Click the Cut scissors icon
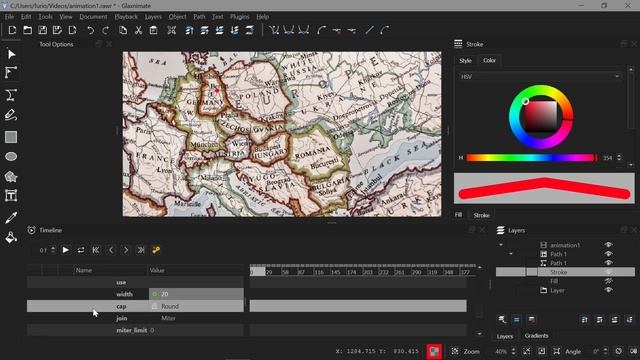The image size is (640, 360). pos(138,30)
